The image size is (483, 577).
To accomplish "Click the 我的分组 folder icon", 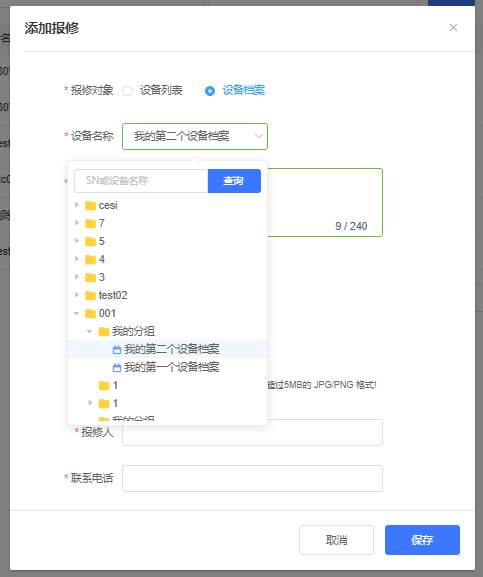I will 104,331.
